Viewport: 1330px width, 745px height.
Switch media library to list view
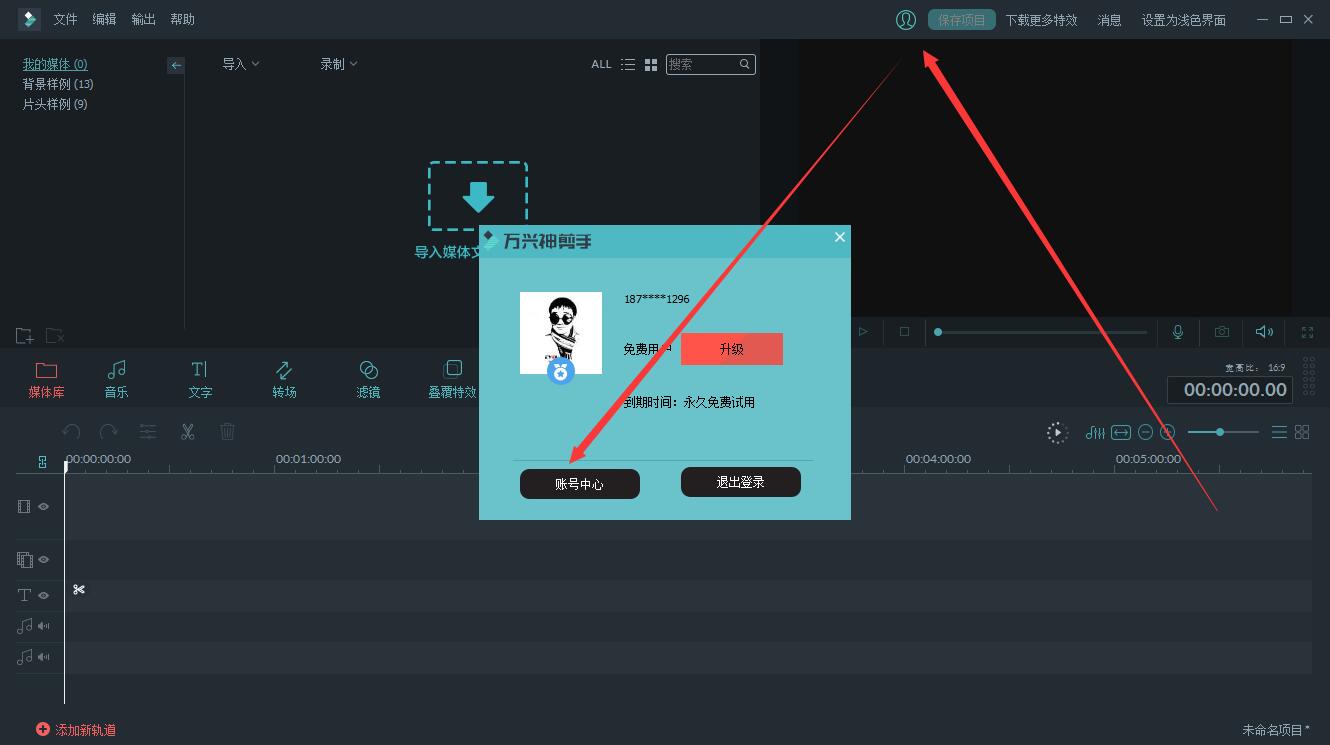coord(627,64)
